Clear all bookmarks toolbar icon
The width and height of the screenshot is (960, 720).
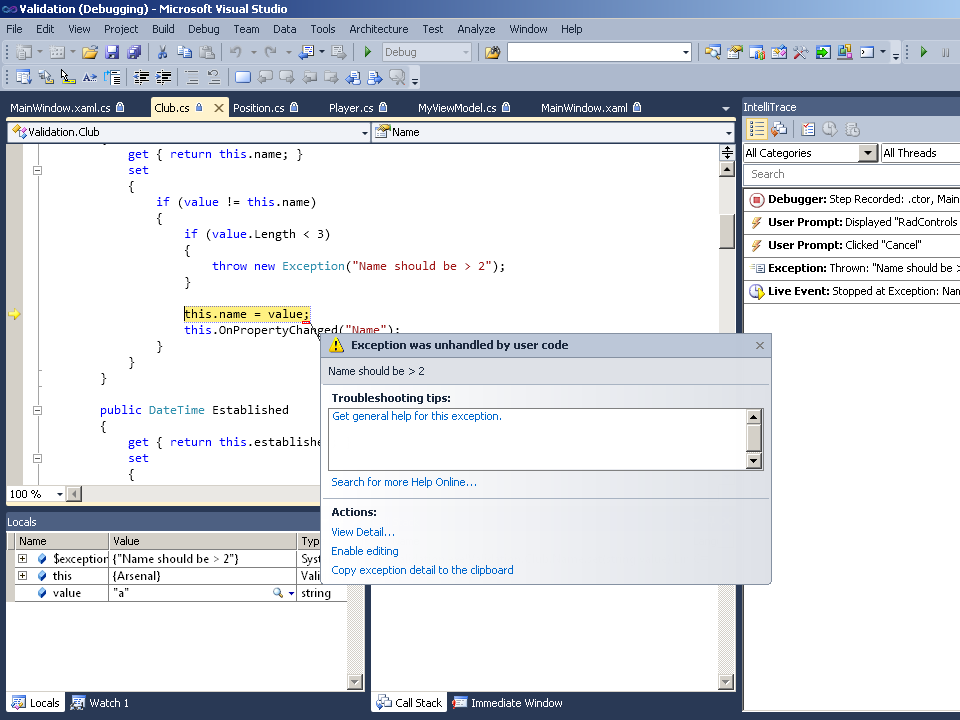click(x=397, y=77)
